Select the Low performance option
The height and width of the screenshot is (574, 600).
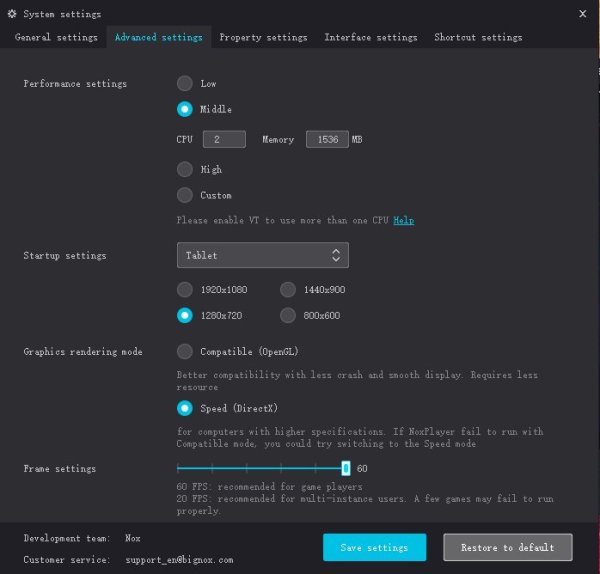click(185, 84)
